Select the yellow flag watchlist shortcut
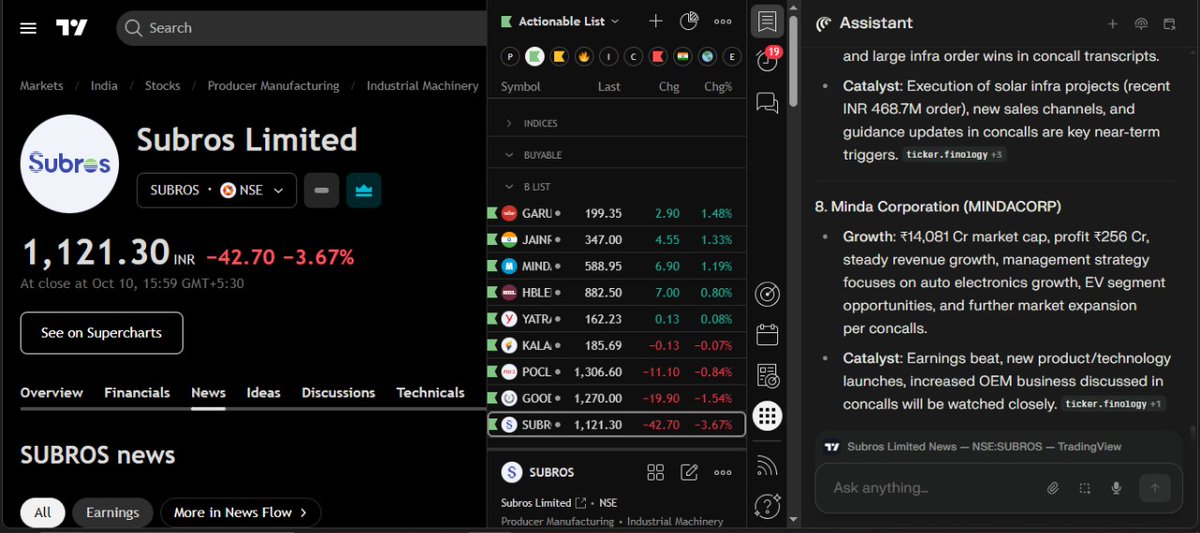Viewport: 1200px width, 533px height. click(559, 56)
